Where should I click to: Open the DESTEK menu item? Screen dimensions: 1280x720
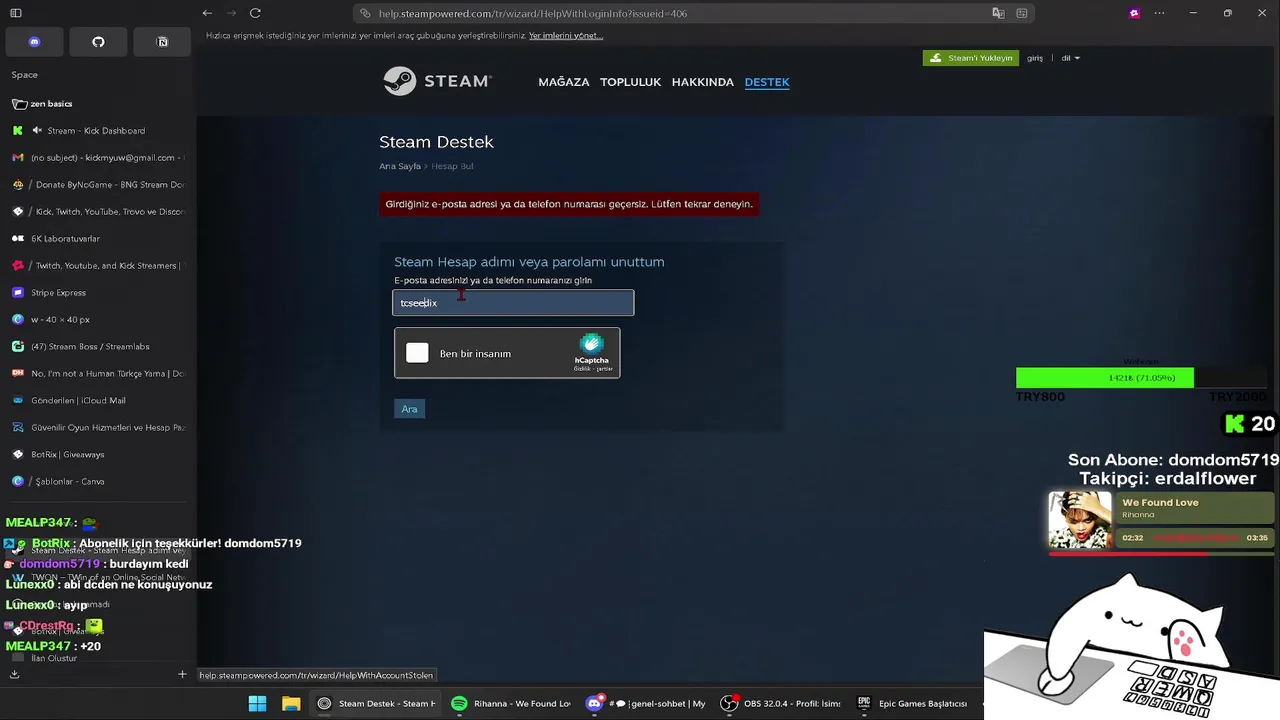(767, 82)
